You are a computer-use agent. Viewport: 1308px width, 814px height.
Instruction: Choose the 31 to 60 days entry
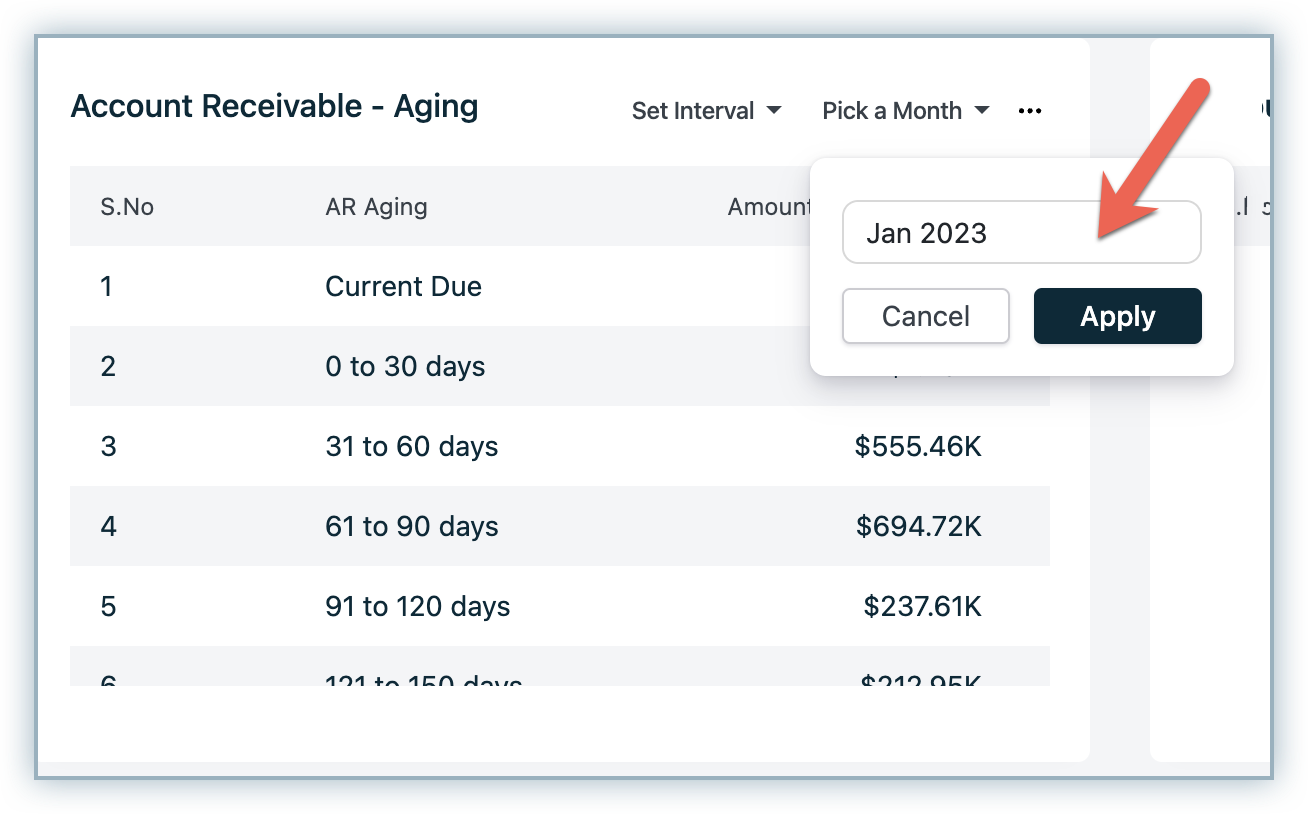pos(411,446)
